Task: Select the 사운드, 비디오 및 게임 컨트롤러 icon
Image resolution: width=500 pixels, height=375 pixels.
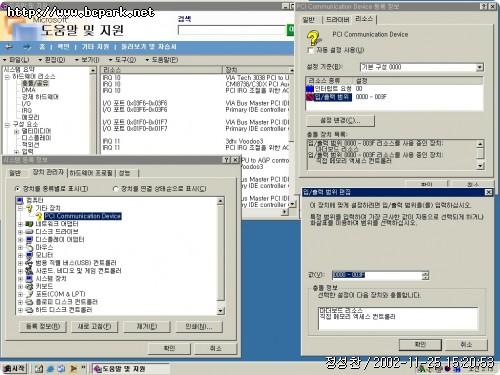Action: pyautogui.click(x=29, y=271)
